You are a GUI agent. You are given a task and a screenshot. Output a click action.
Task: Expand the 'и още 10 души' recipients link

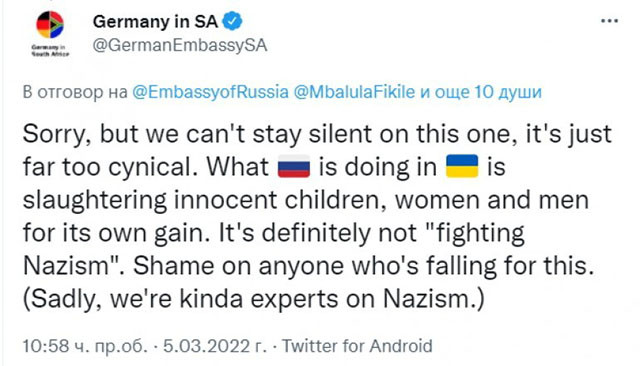point(480,92)
